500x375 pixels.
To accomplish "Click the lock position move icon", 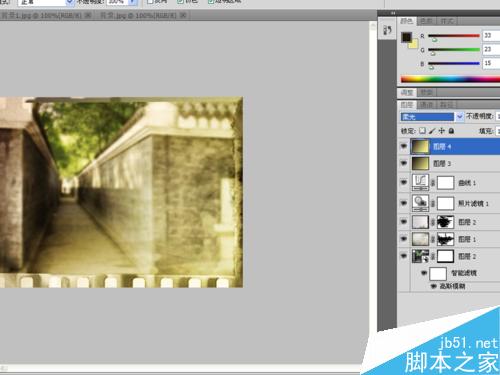I will point(442,131).
